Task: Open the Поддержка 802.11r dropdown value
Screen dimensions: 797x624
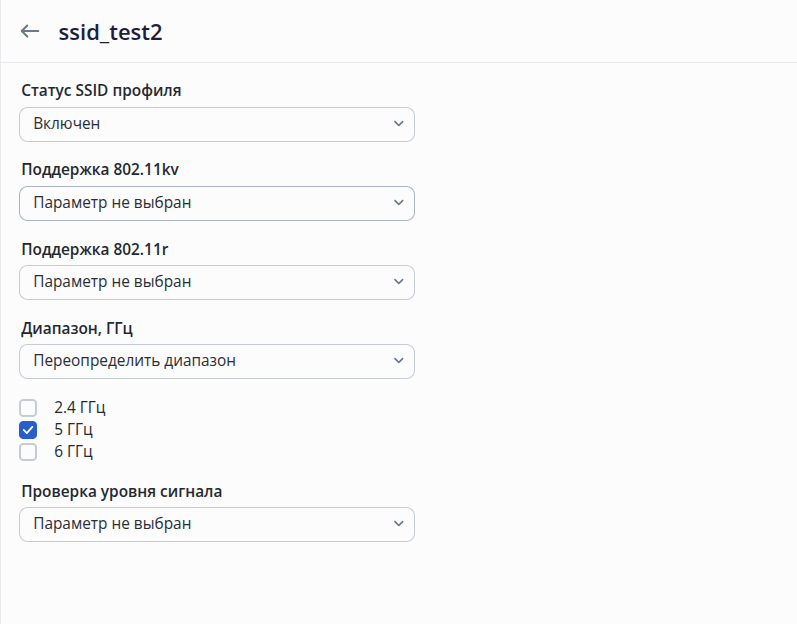Action: (x=217, y=282)
